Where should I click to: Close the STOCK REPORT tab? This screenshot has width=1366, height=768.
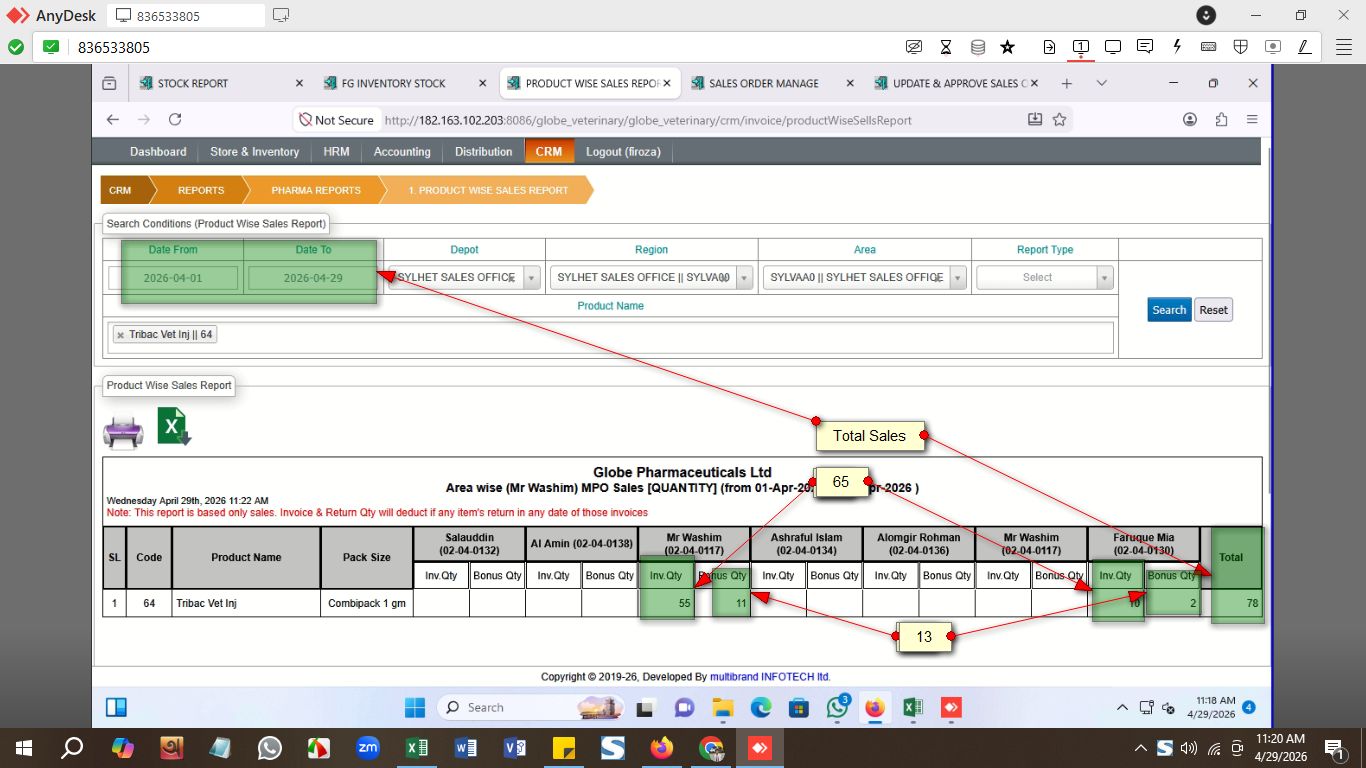[x=299, y=83]
